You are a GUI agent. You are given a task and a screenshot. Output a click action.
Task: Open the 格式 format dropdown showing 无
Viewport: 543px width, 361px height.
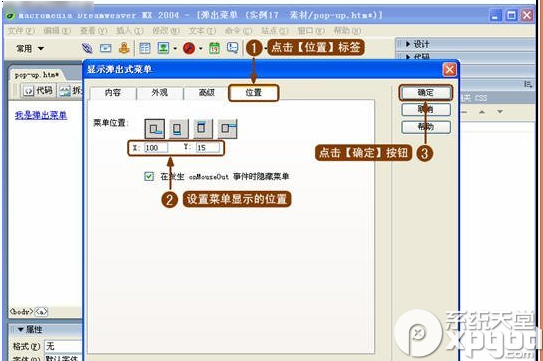pyautogui.click(x=63, y=346)
